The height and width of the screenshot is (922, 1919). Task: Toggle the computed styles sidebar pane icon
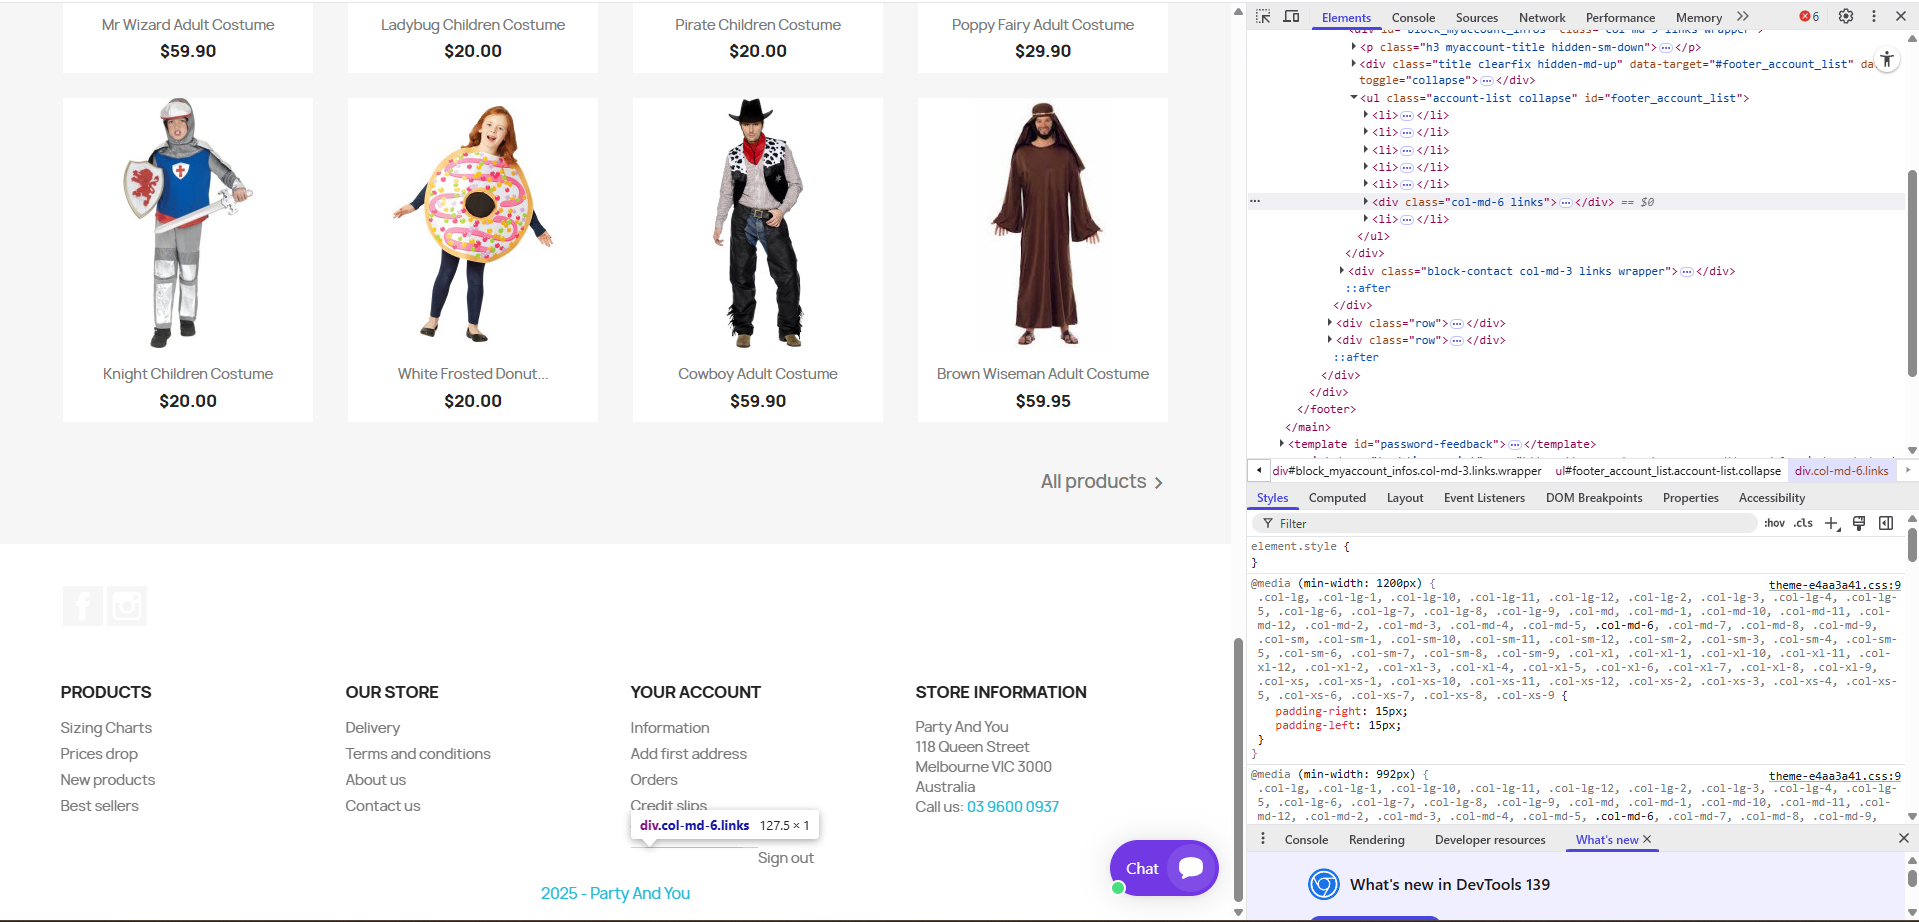(x=1886, y=523)
